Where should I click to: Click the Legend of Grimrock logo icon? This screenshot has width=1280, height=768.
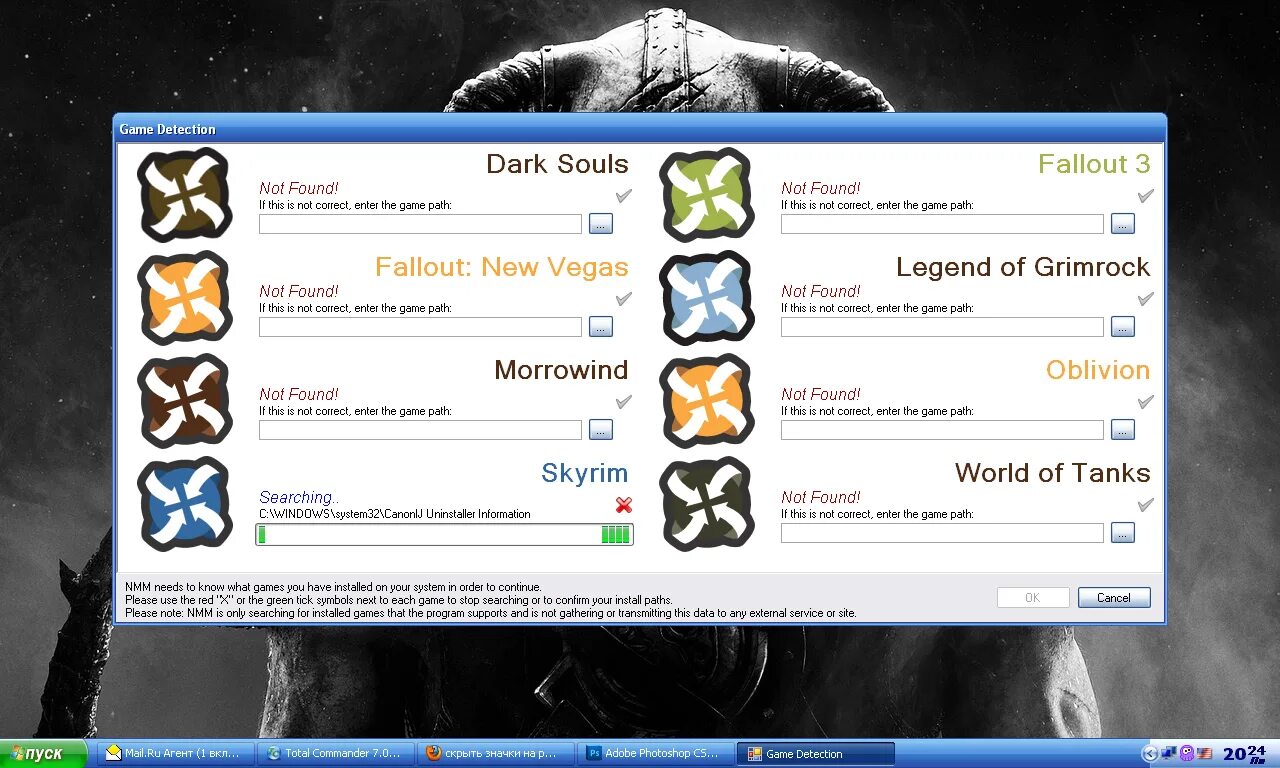(x=707, y=298)
